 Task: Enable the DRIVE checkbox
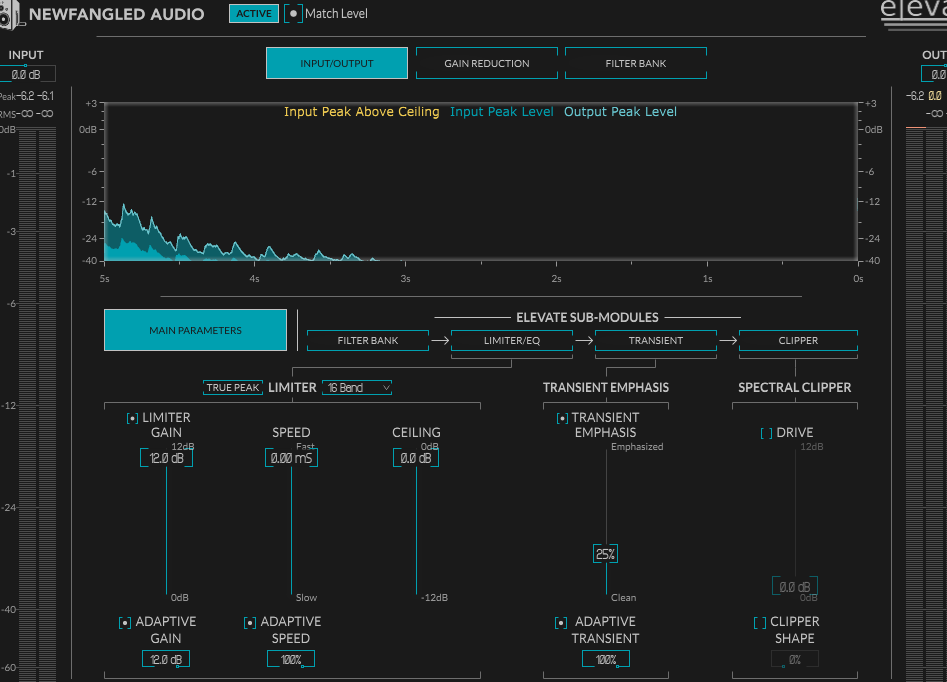(766, 433)
